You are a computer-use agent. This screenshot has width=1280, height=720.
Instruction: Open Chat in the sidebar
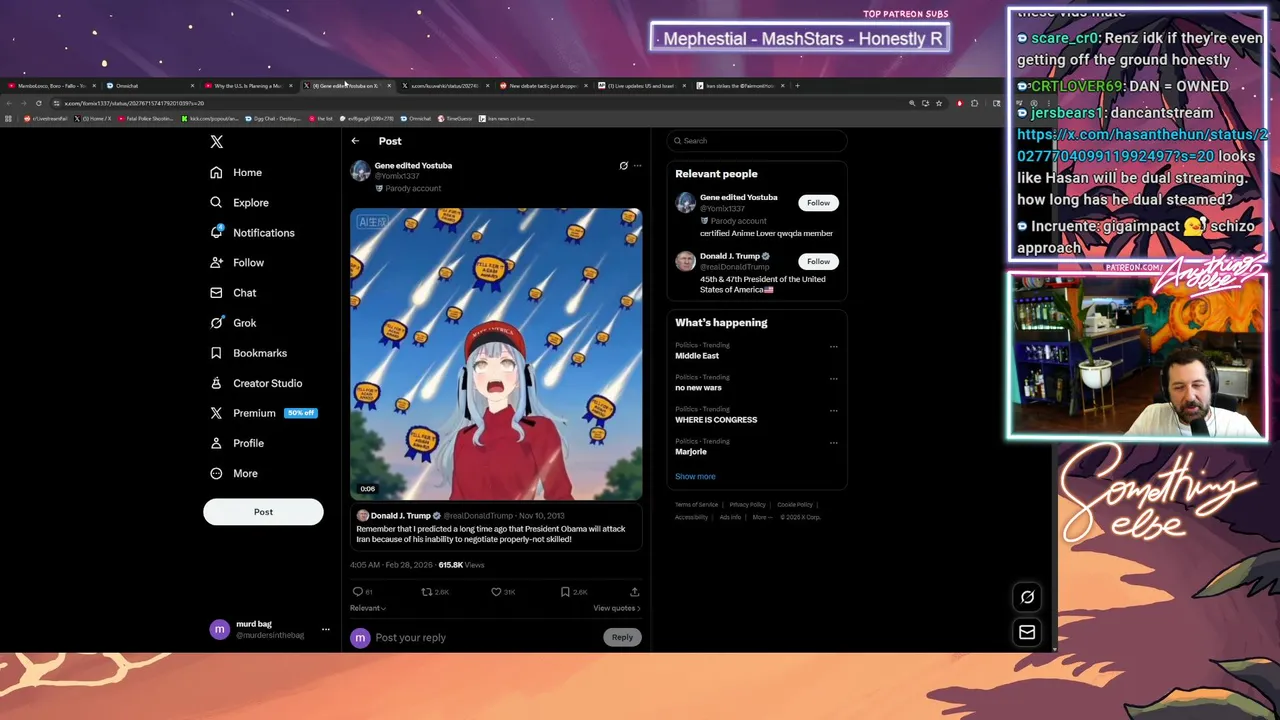click(x=233, y=292)
